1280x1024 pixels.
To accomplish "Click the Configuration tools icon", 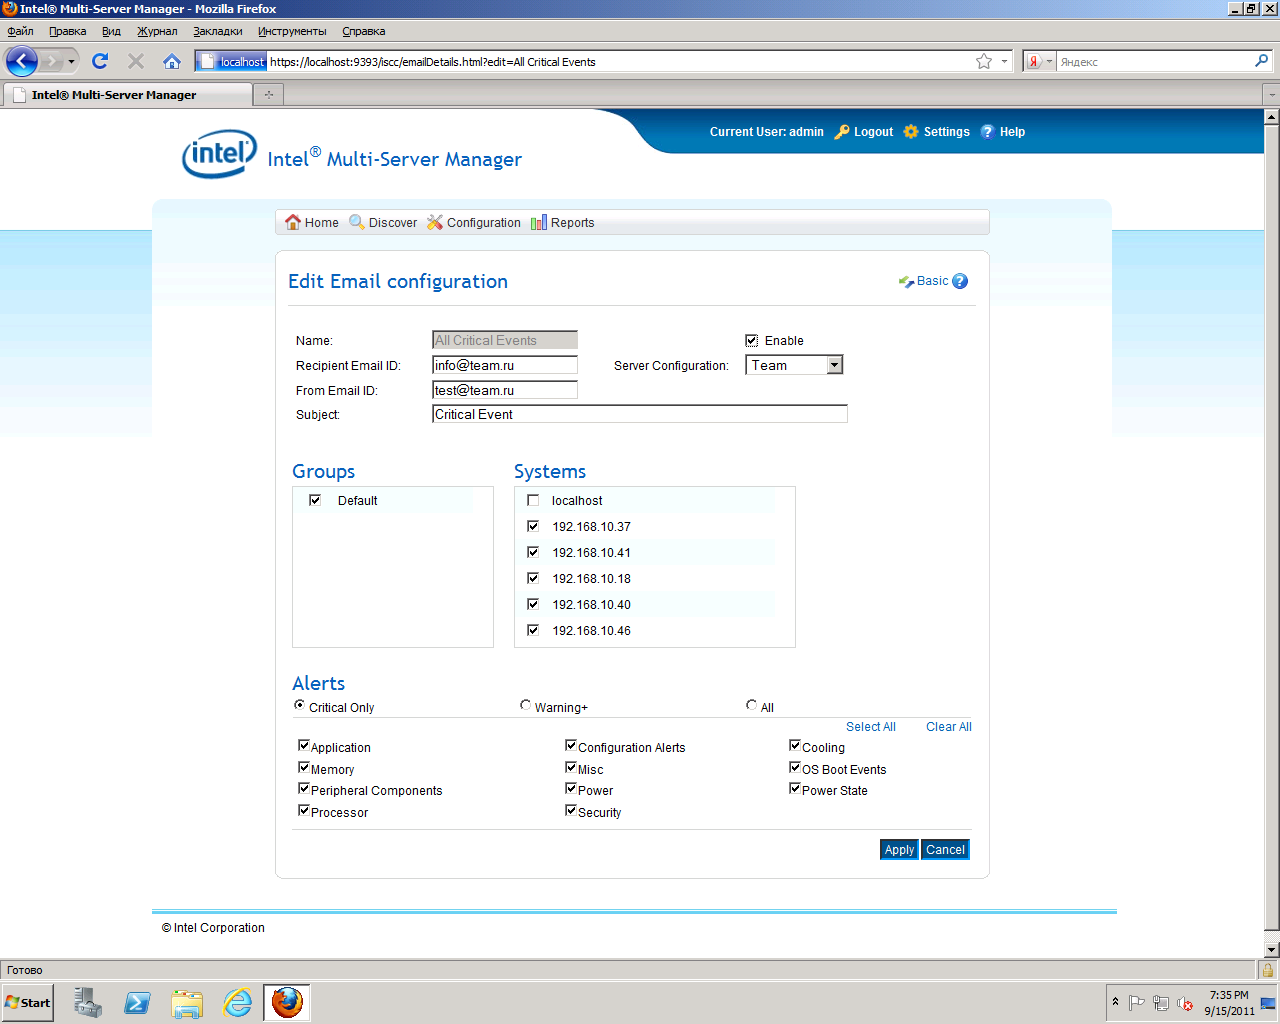I will (x=435, y=222).
